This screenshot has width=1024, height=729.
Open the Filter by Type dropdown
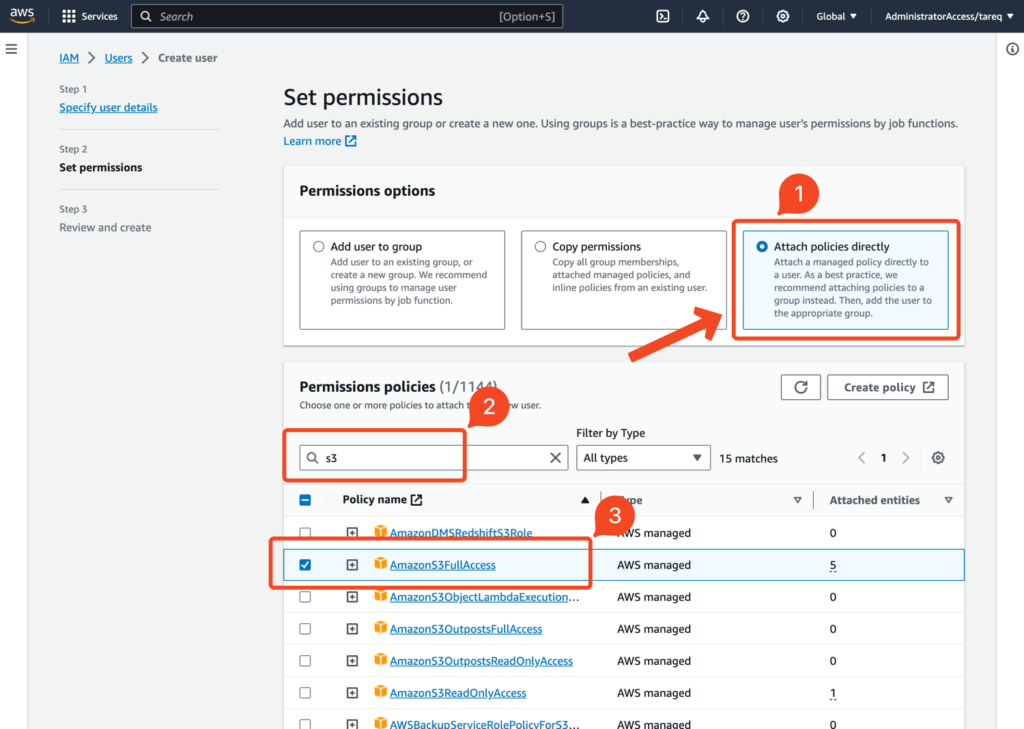643,458
